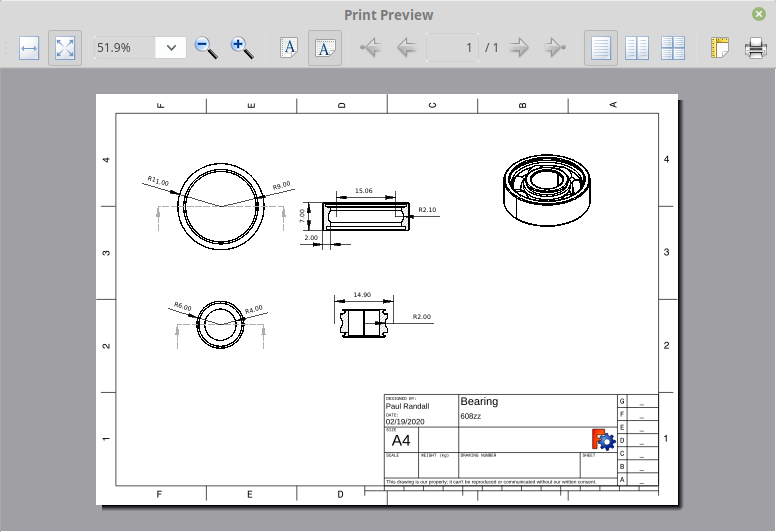Toggle the Fit page icon

[65, 48]
